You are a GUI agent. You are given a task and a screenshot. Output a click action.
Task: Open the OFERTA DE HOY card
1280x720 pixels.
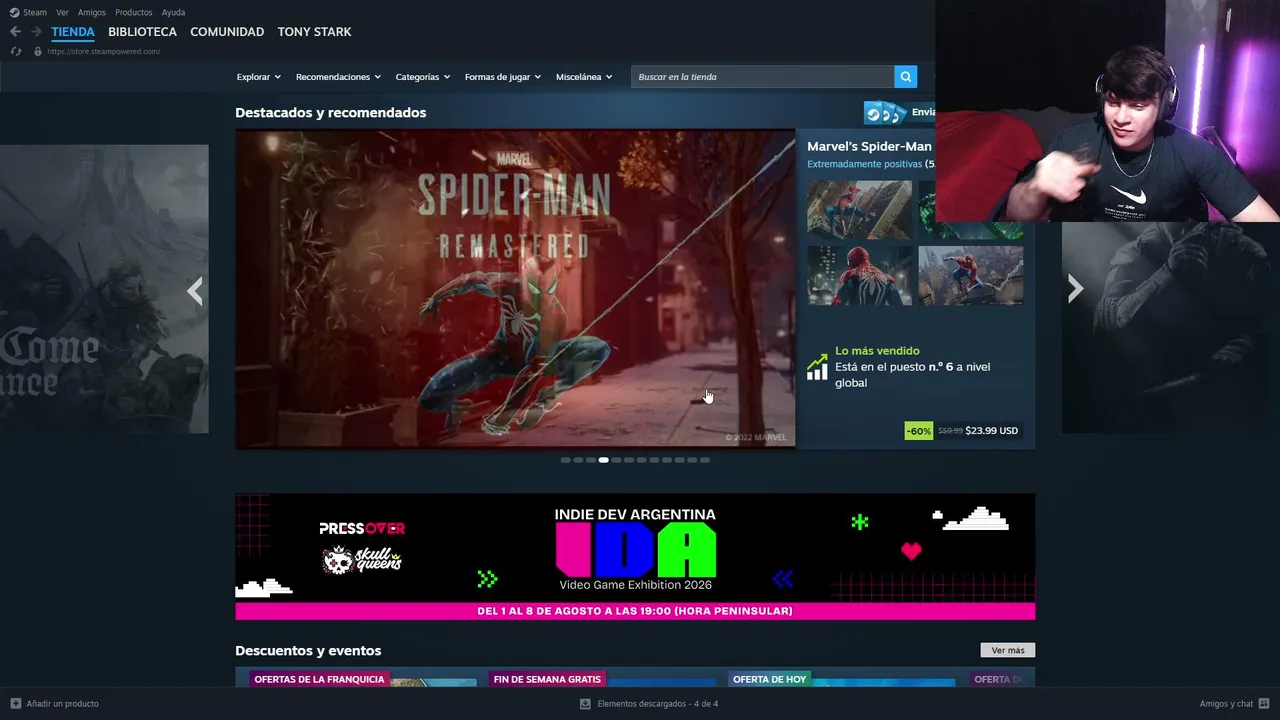[x=841, y=680]
